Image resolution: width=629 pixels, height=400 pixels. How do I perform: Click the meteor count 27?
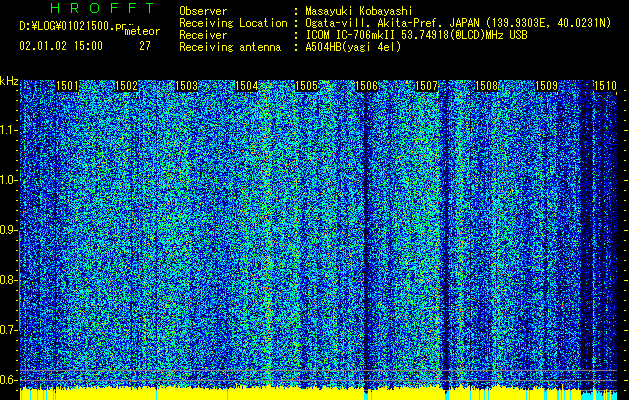pyautogui.click(x=145, y=46)
